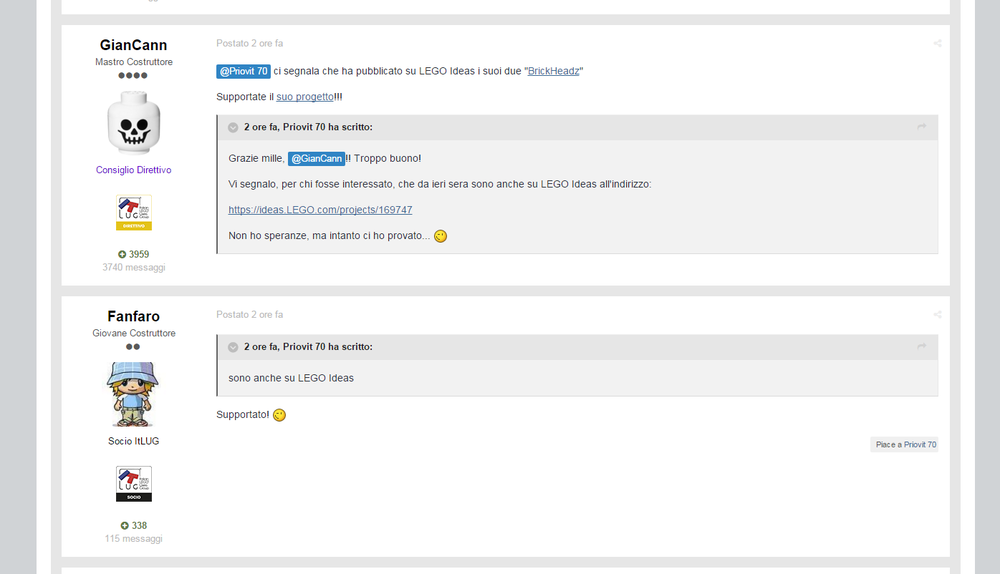Screen dimensions: 1000x574
Task: Click ItLUG Socio badge under Fanfaro
Action: tap(134, 483)
